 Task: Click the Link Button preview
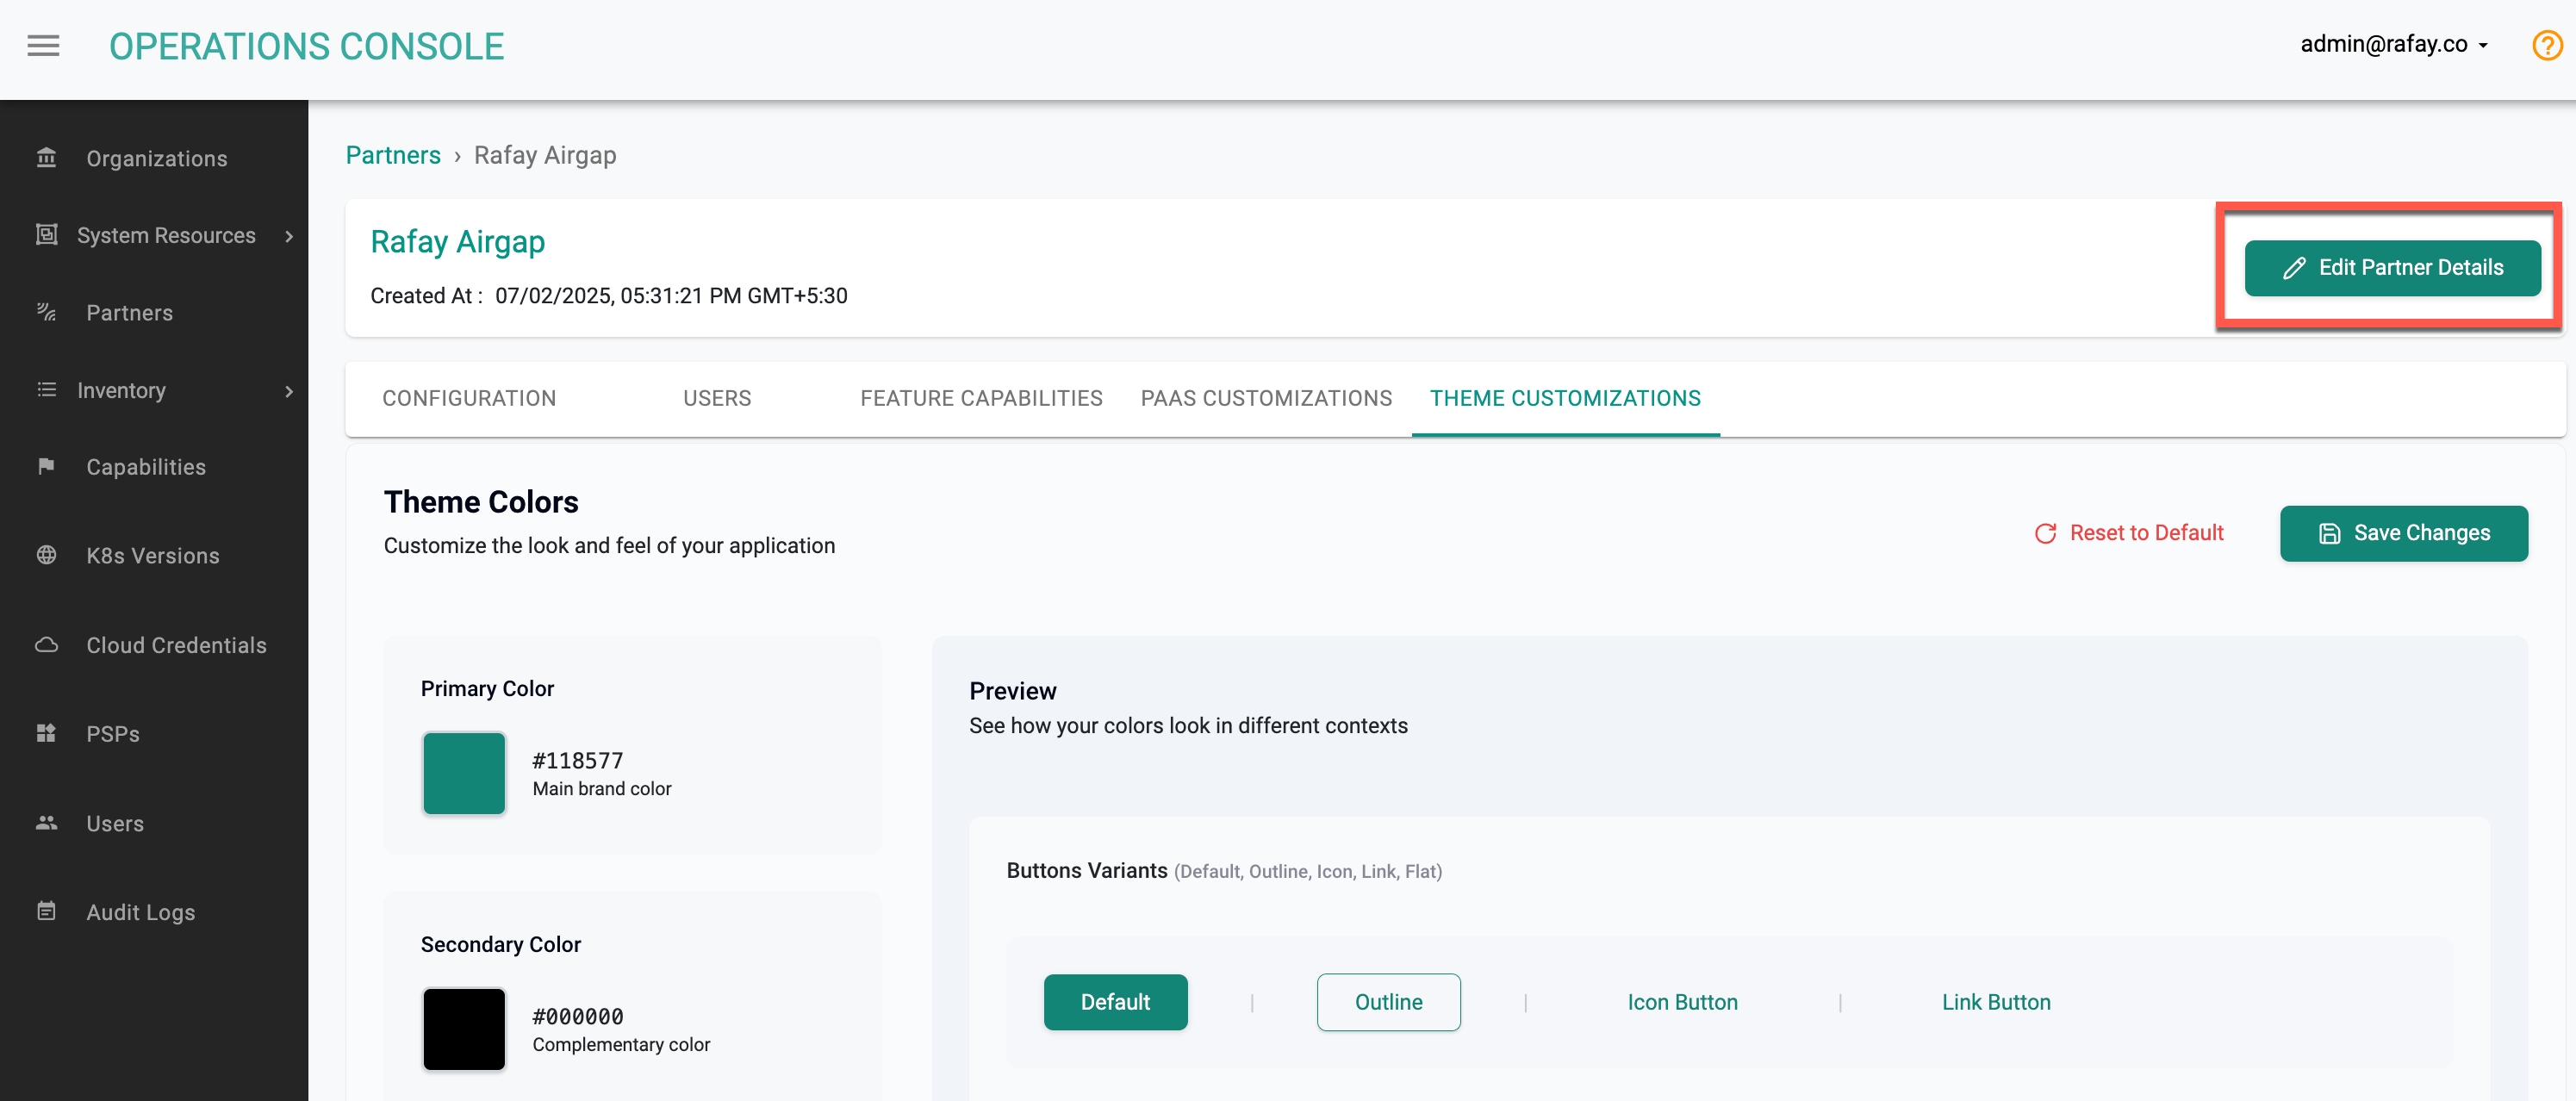coord(1996,1002)
